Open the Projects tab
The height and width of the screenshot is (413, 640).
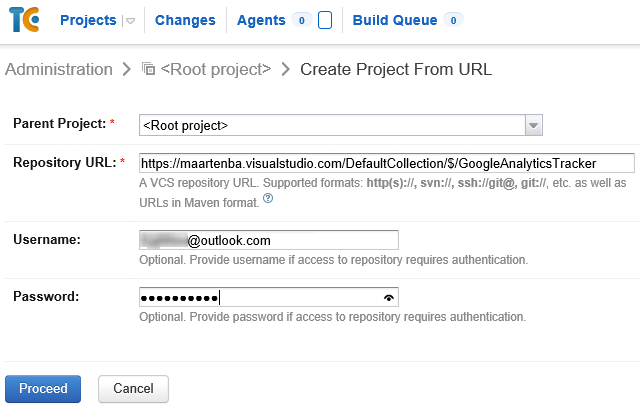point(88,20)
